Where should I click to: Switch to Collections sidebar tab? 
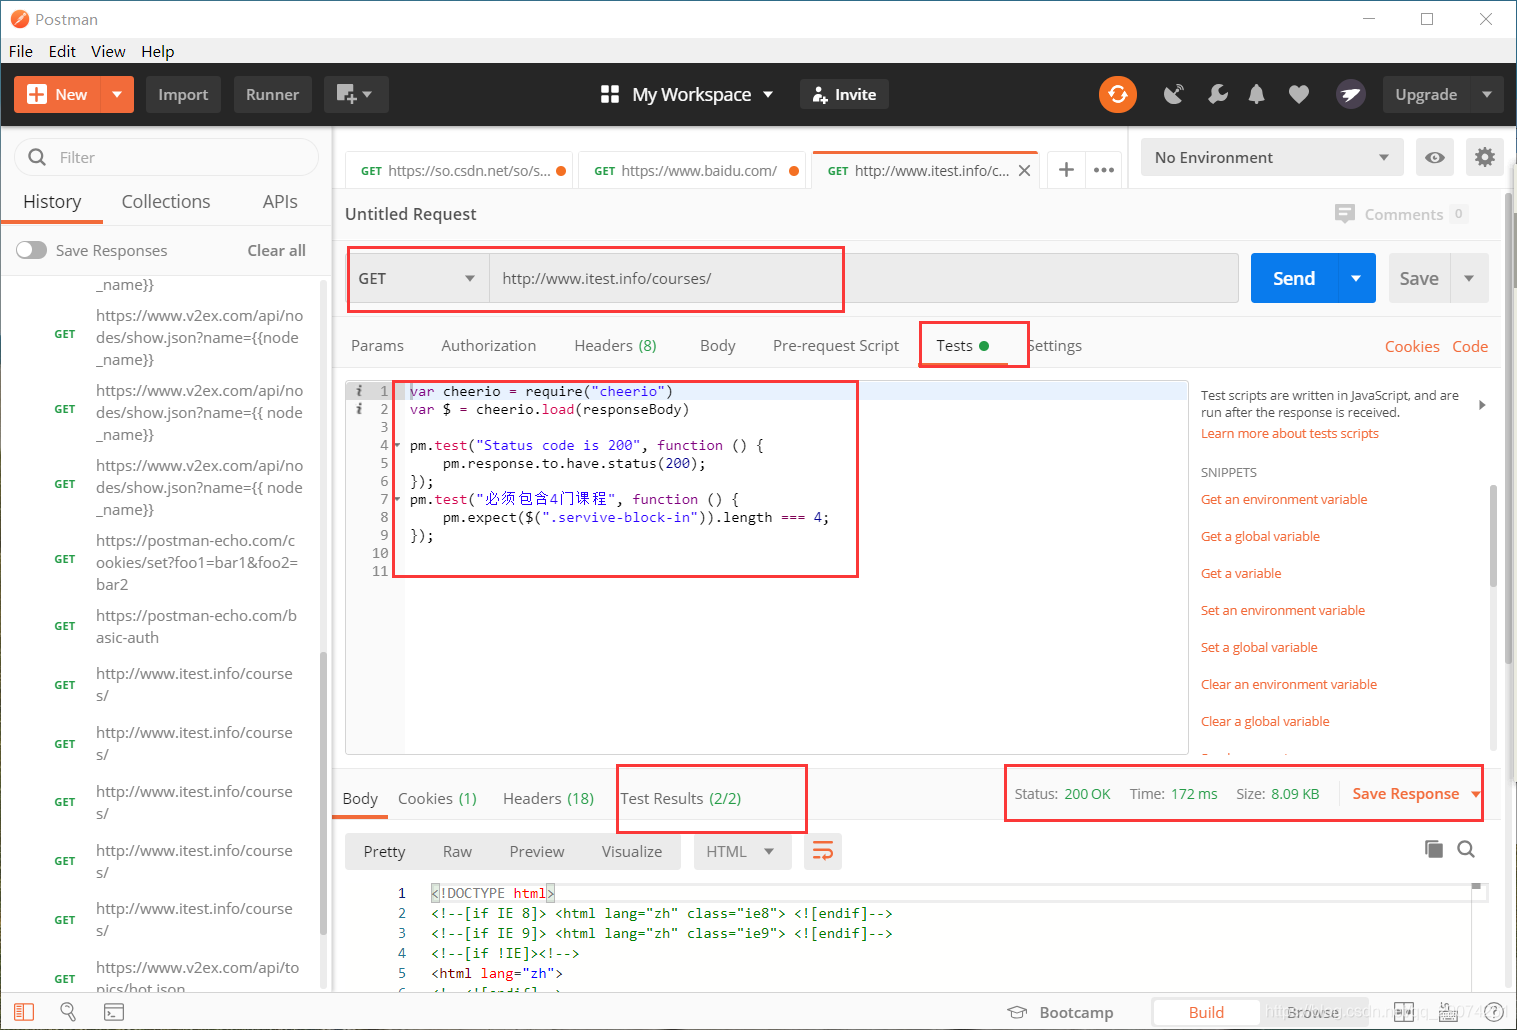[x=166, y=201]
